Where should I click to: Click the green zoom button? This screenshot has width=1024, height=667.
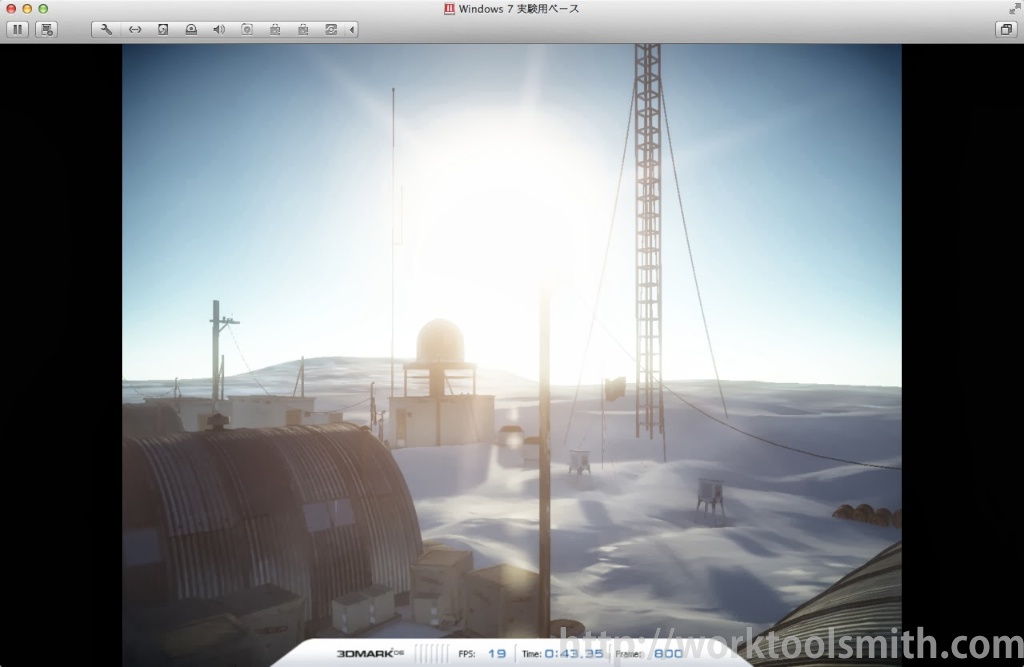pos(43,8)
